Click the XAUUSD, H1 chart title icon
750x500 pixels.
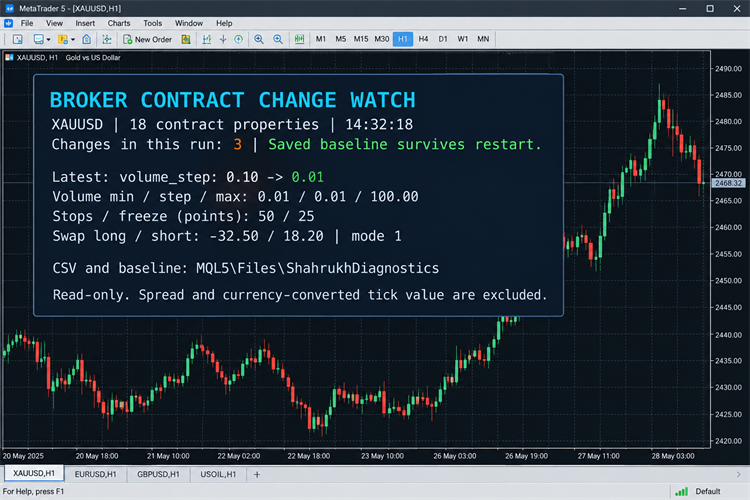click(x=9, y=57)
